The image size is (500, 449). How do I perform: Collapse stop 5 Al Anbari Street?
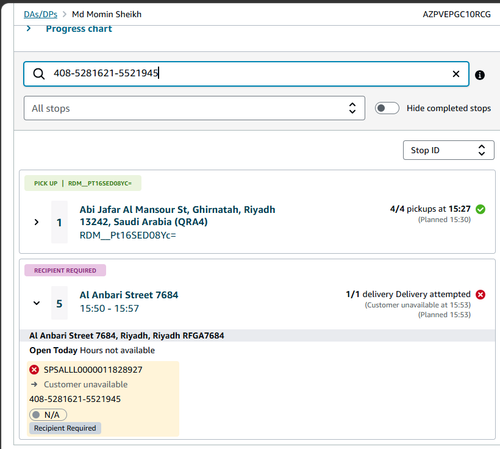coord(36,303)
